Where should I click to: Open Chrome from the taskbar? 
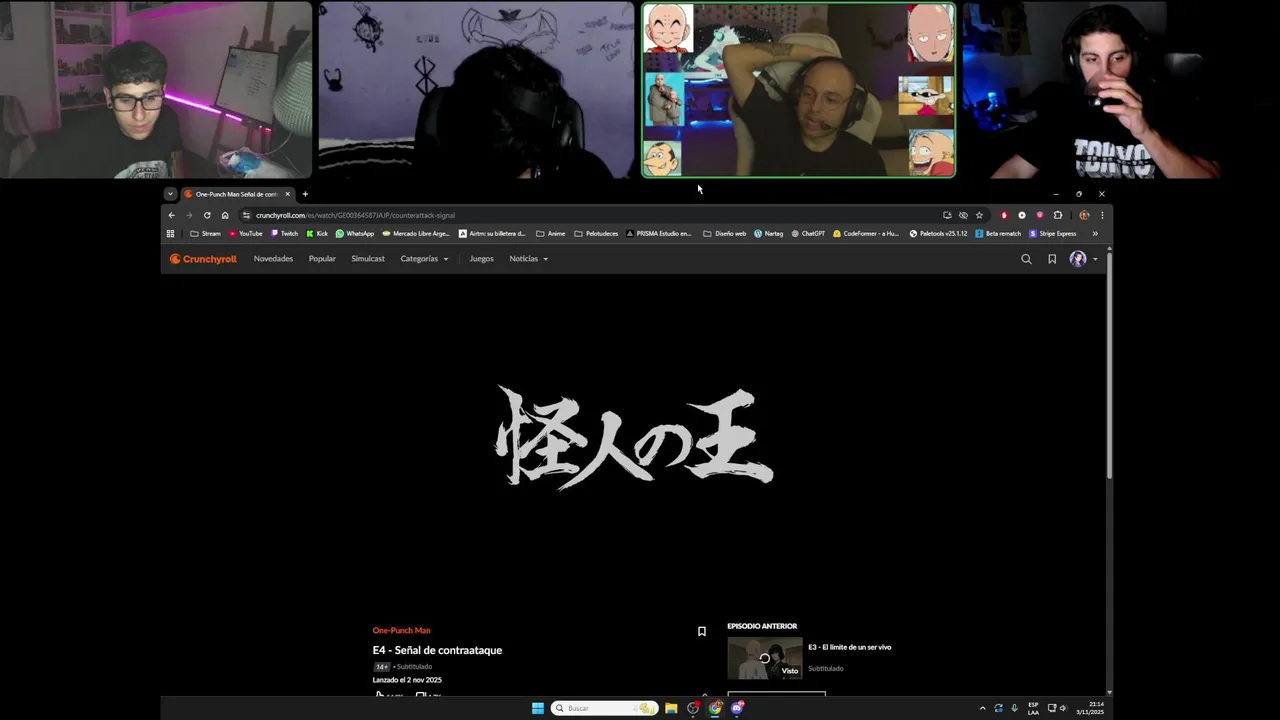pyautogui.click(x=715, y=708)
